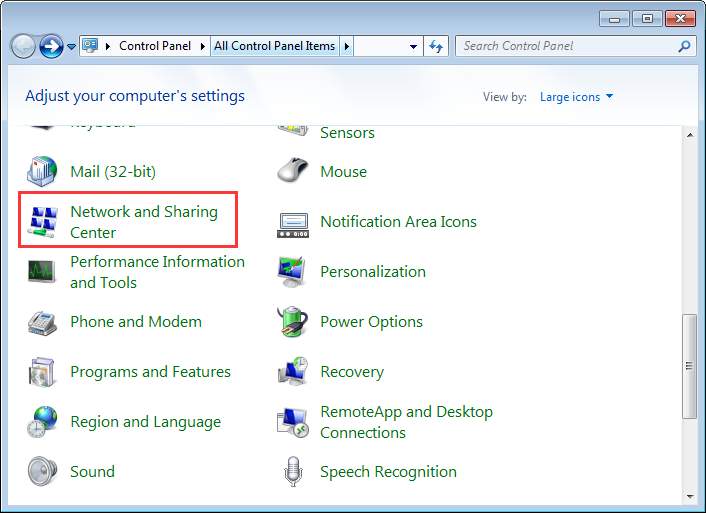Screen dimensions: 706x513
Task: Open the Programs and Features link
Action: (x=150, y=372)
